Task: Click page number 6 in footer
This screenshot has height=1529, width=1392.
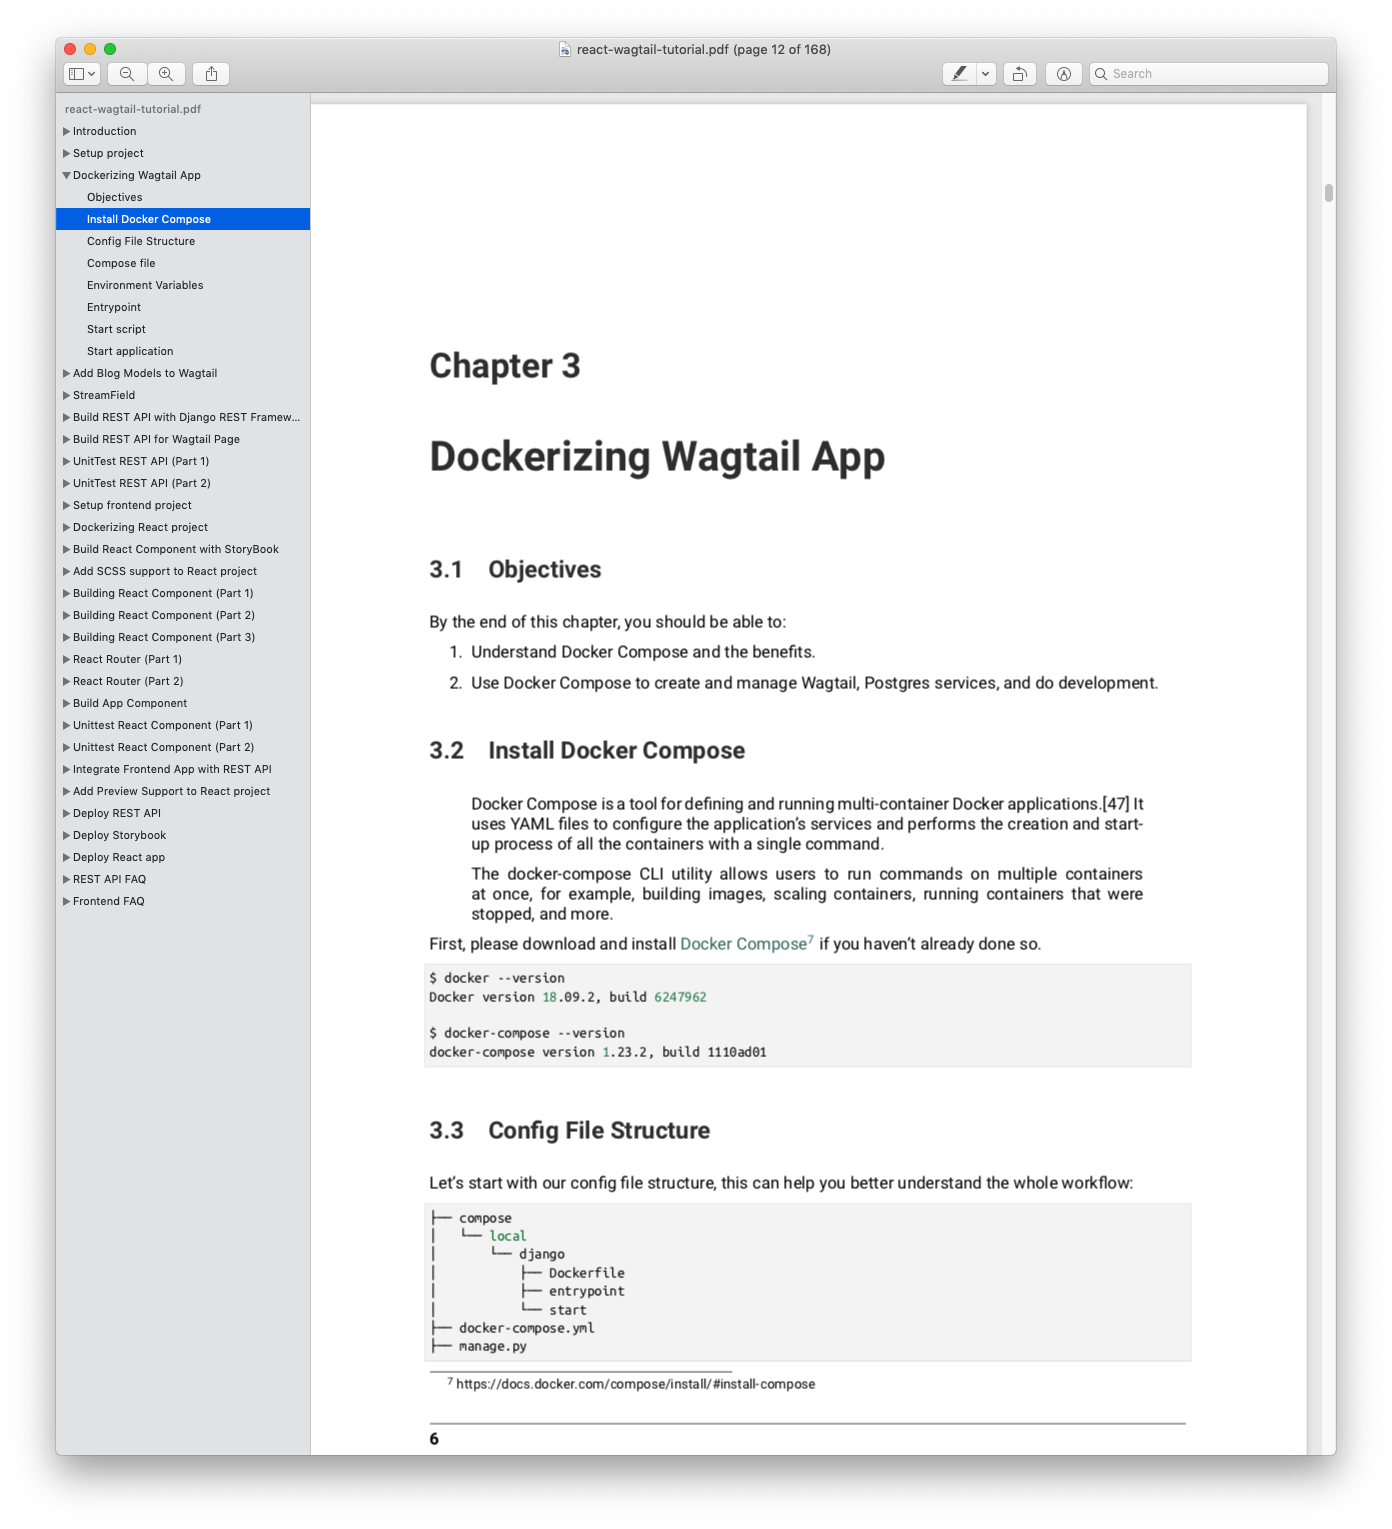Action: tap(434, 1439)
